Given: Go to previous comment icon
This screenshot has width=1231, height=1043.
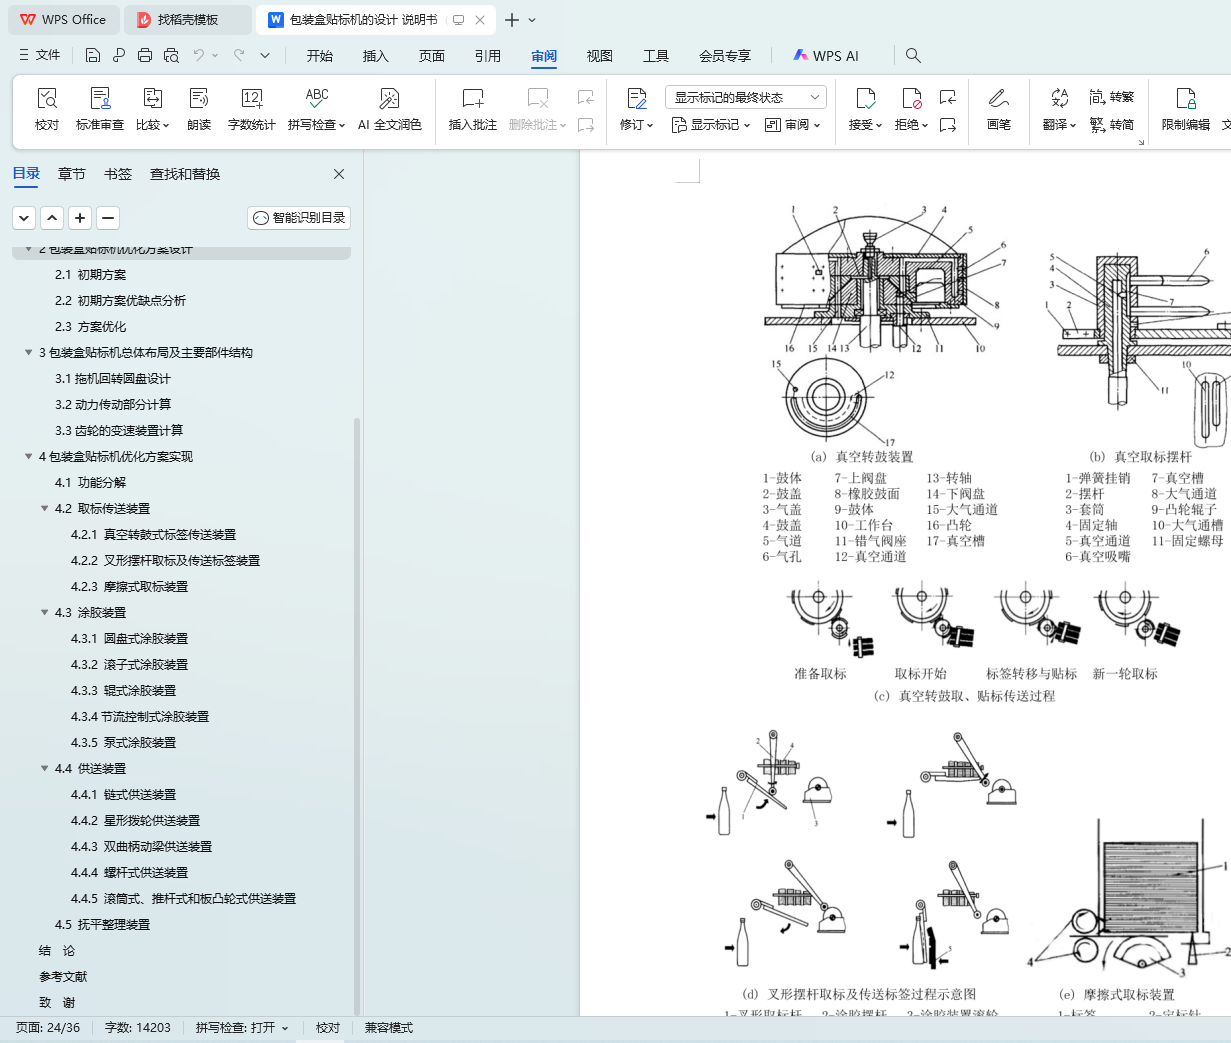Looking at the screenshot, I should (586, 97).
